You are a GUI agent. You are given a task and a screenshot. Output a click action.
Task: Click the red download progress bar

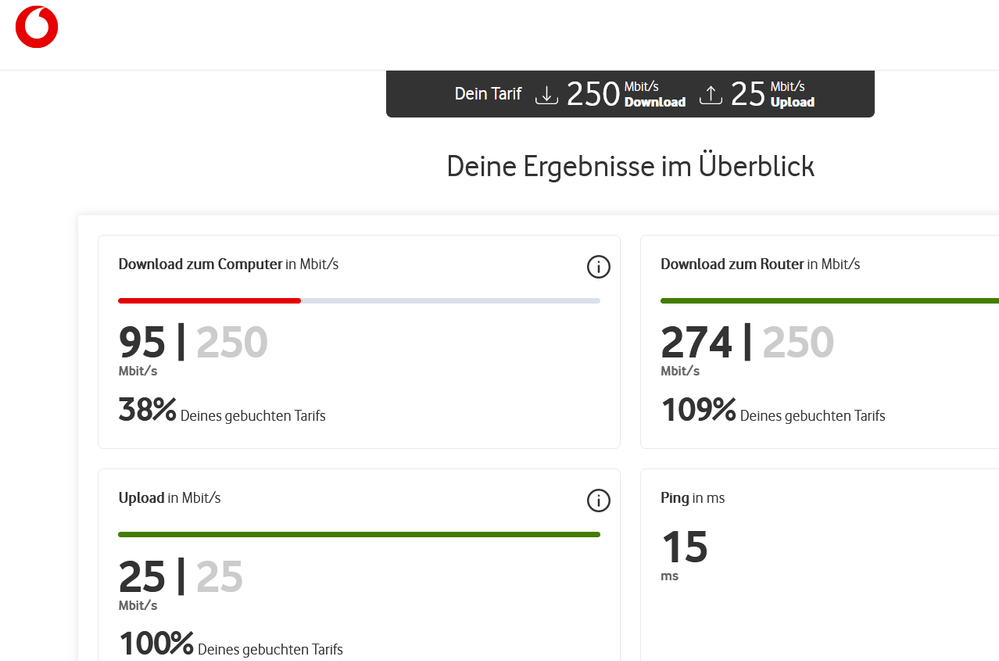pos(209,300)
